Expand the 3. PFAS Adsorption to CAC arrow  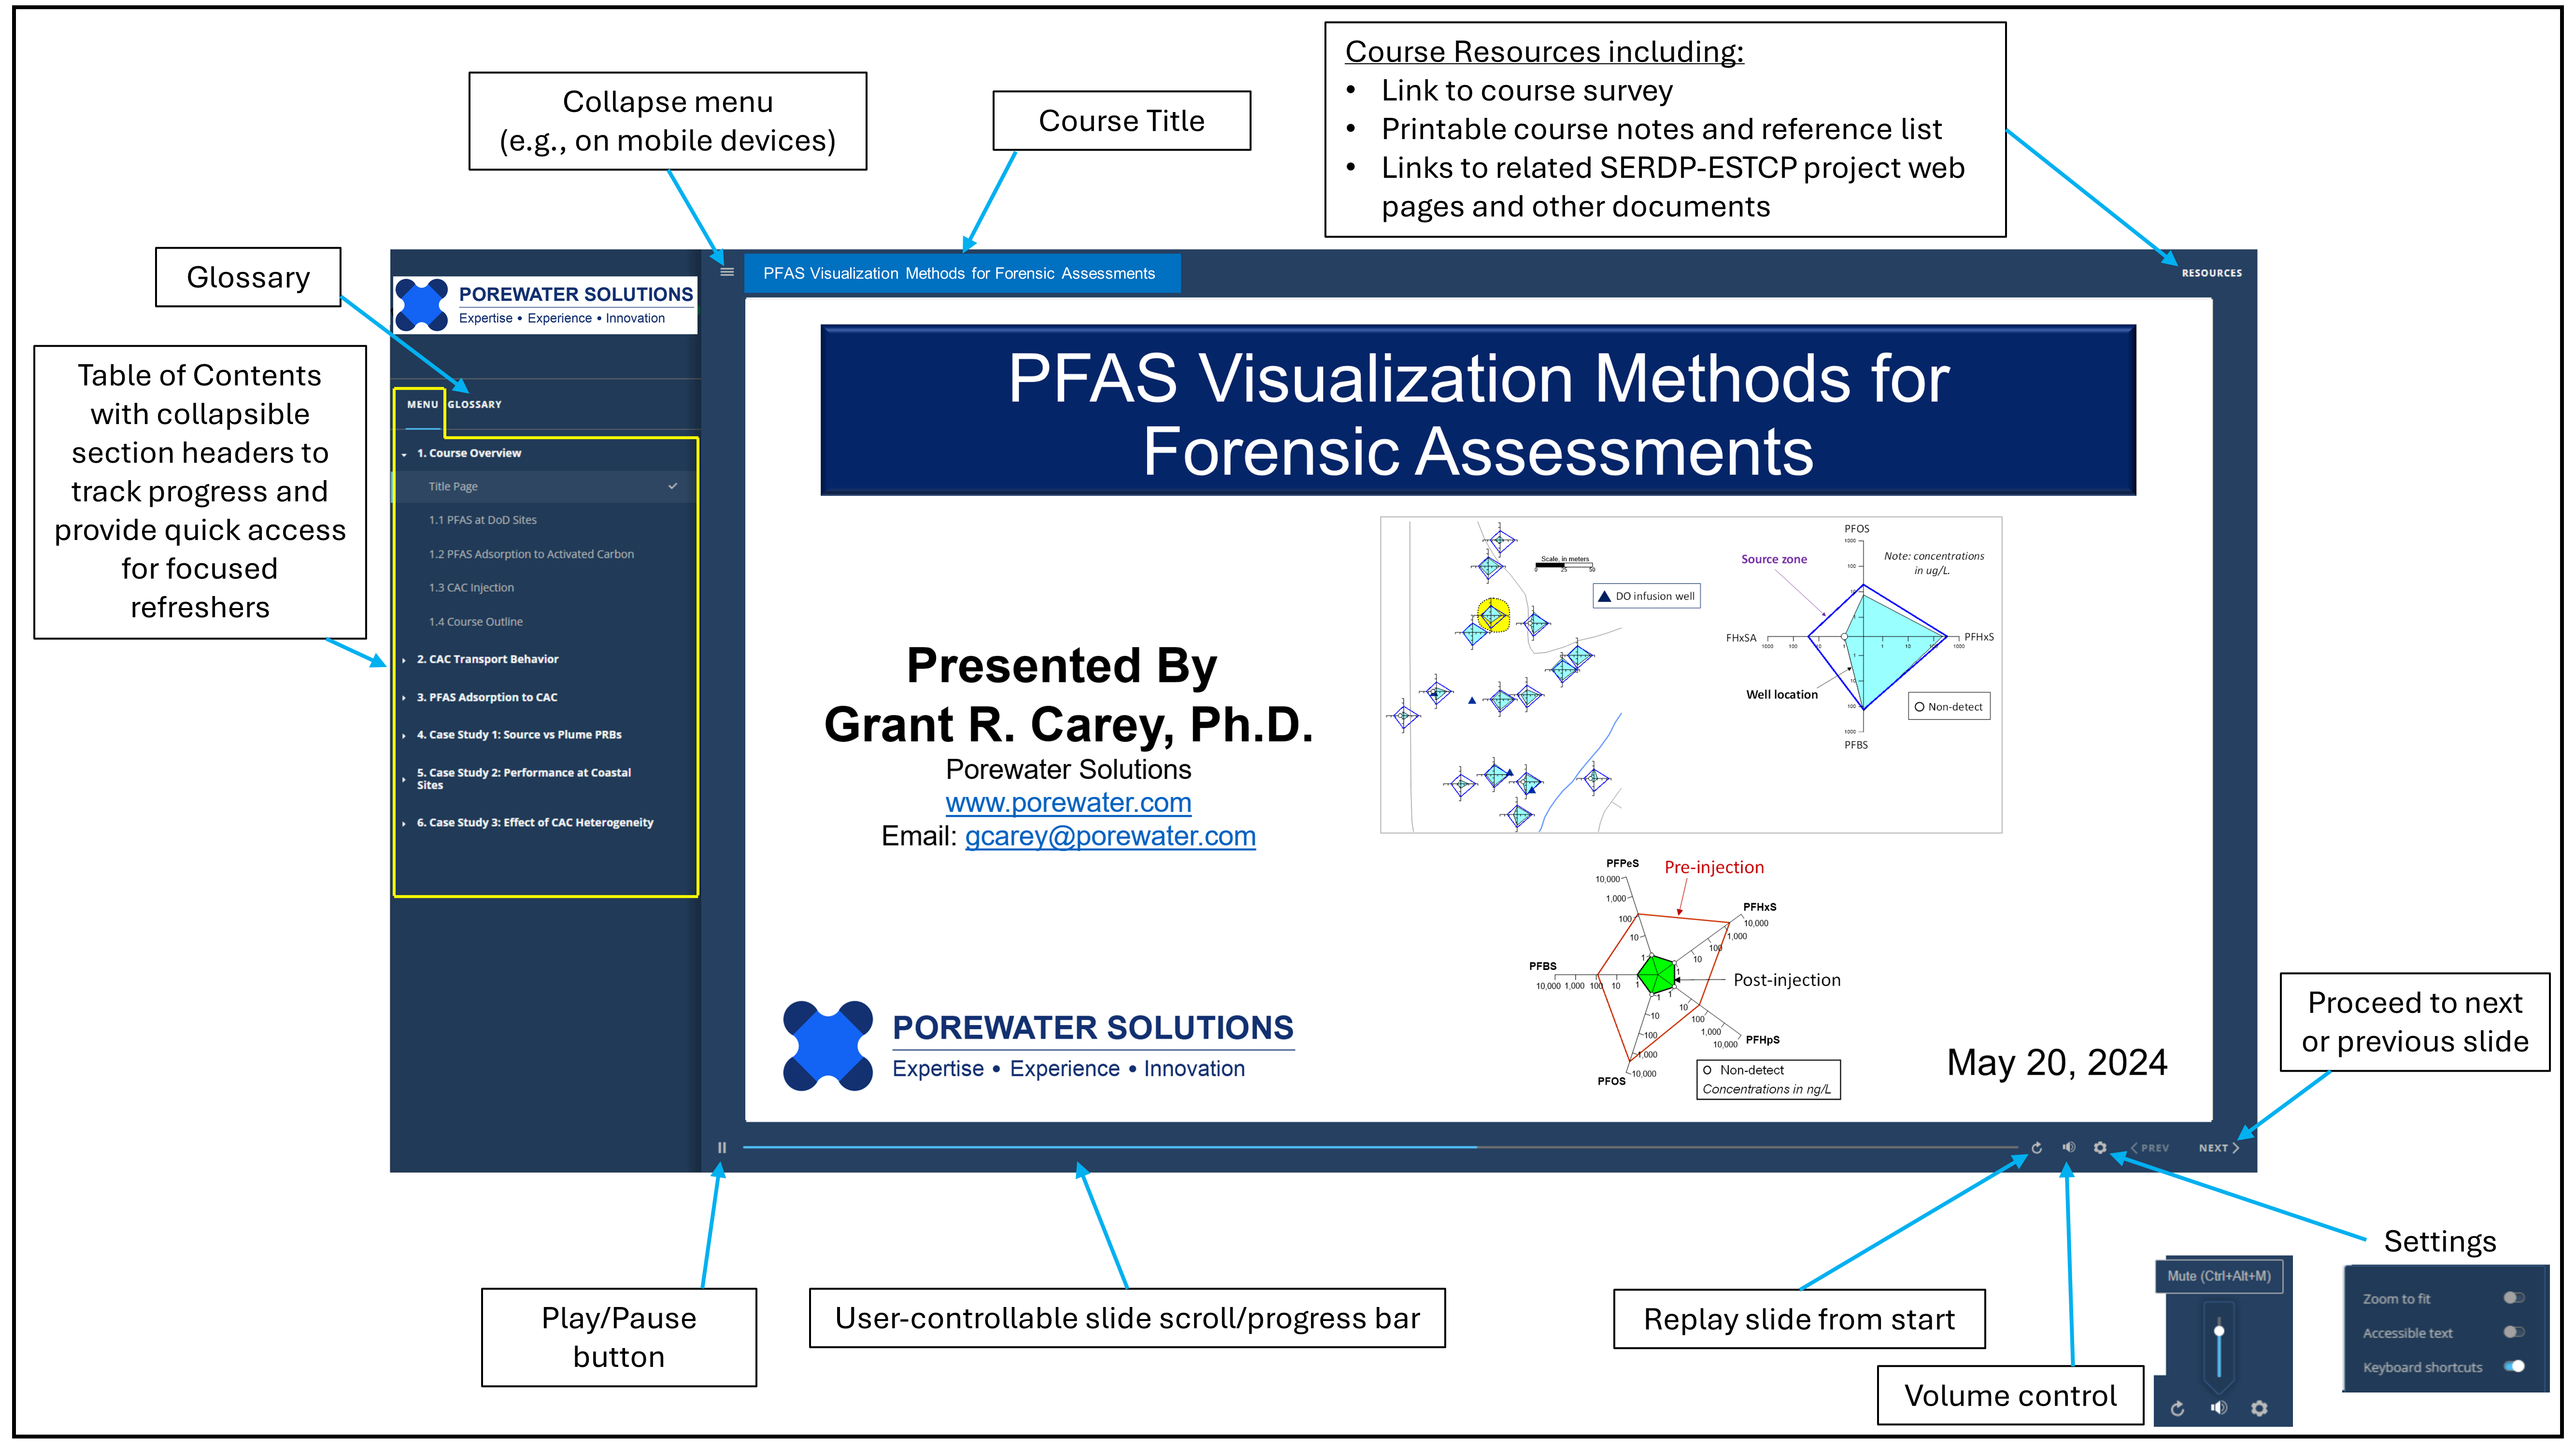point(404,698)
